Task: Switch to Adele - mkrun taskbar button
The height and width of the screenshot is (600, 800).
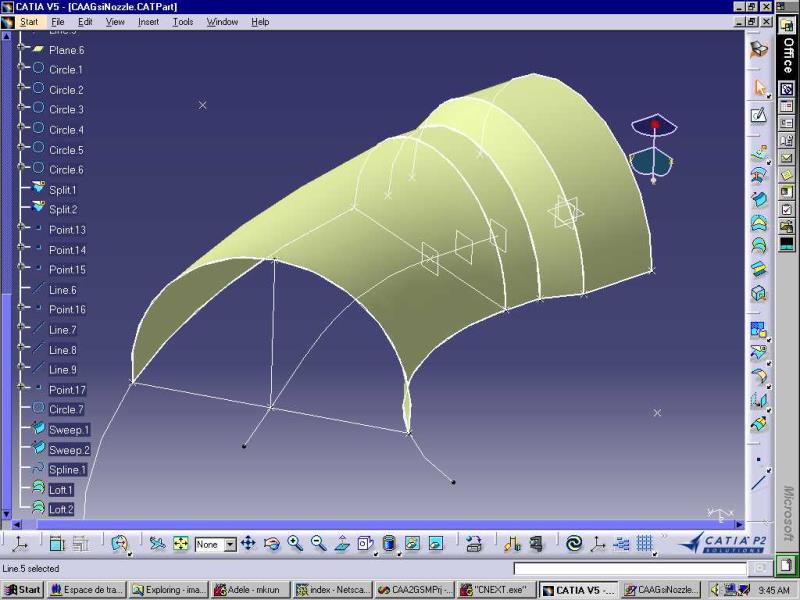Action: pyautogui.click(x=249, y=590)
